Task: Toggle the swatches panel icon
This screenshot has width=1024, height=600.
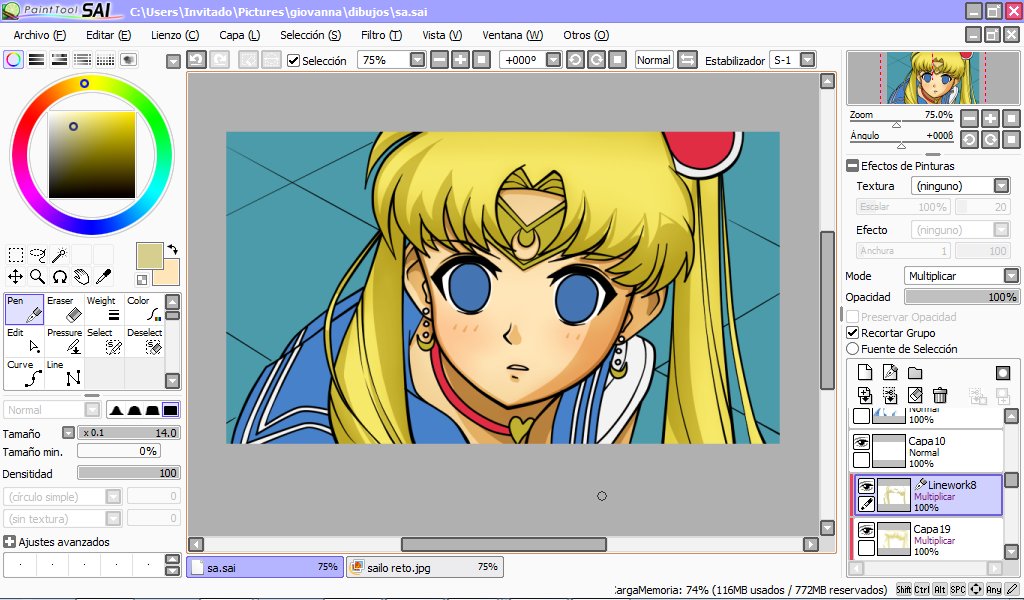Action: click(x=105, y=59)
